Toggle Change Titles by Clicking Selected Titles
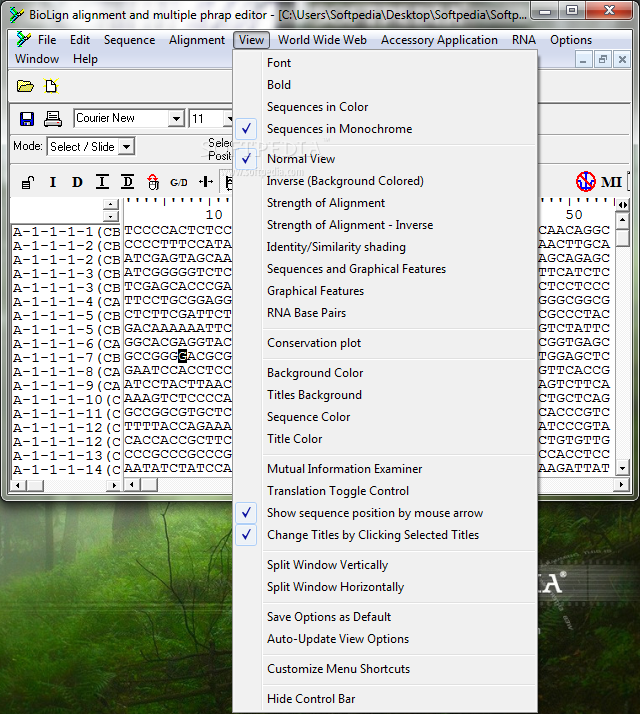The height and width of the screenshot is (714, 640). pos(373,535)
